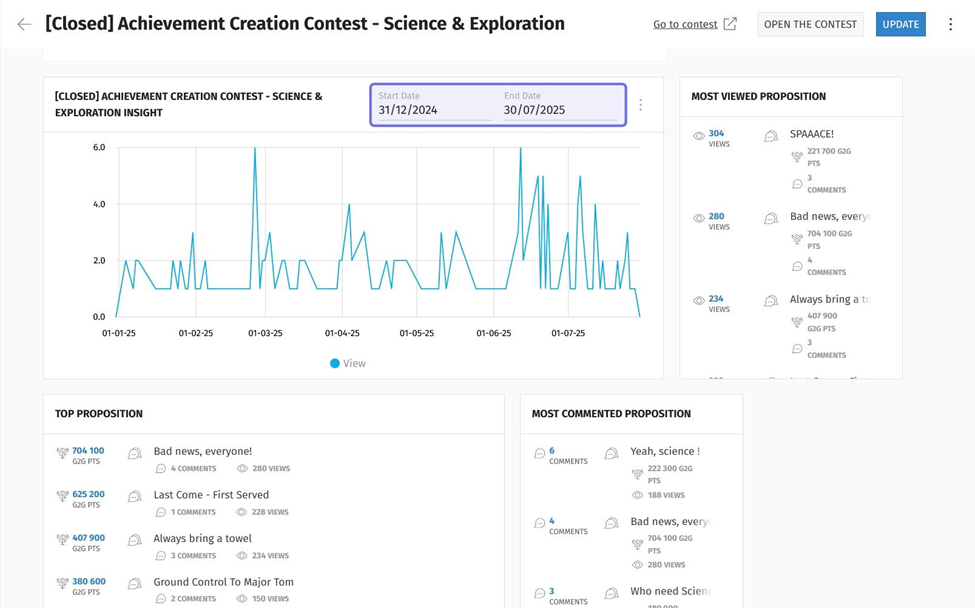The image size is (975, 608).
Task: Toggle the View series in chart legend
Action: [348, 363]
